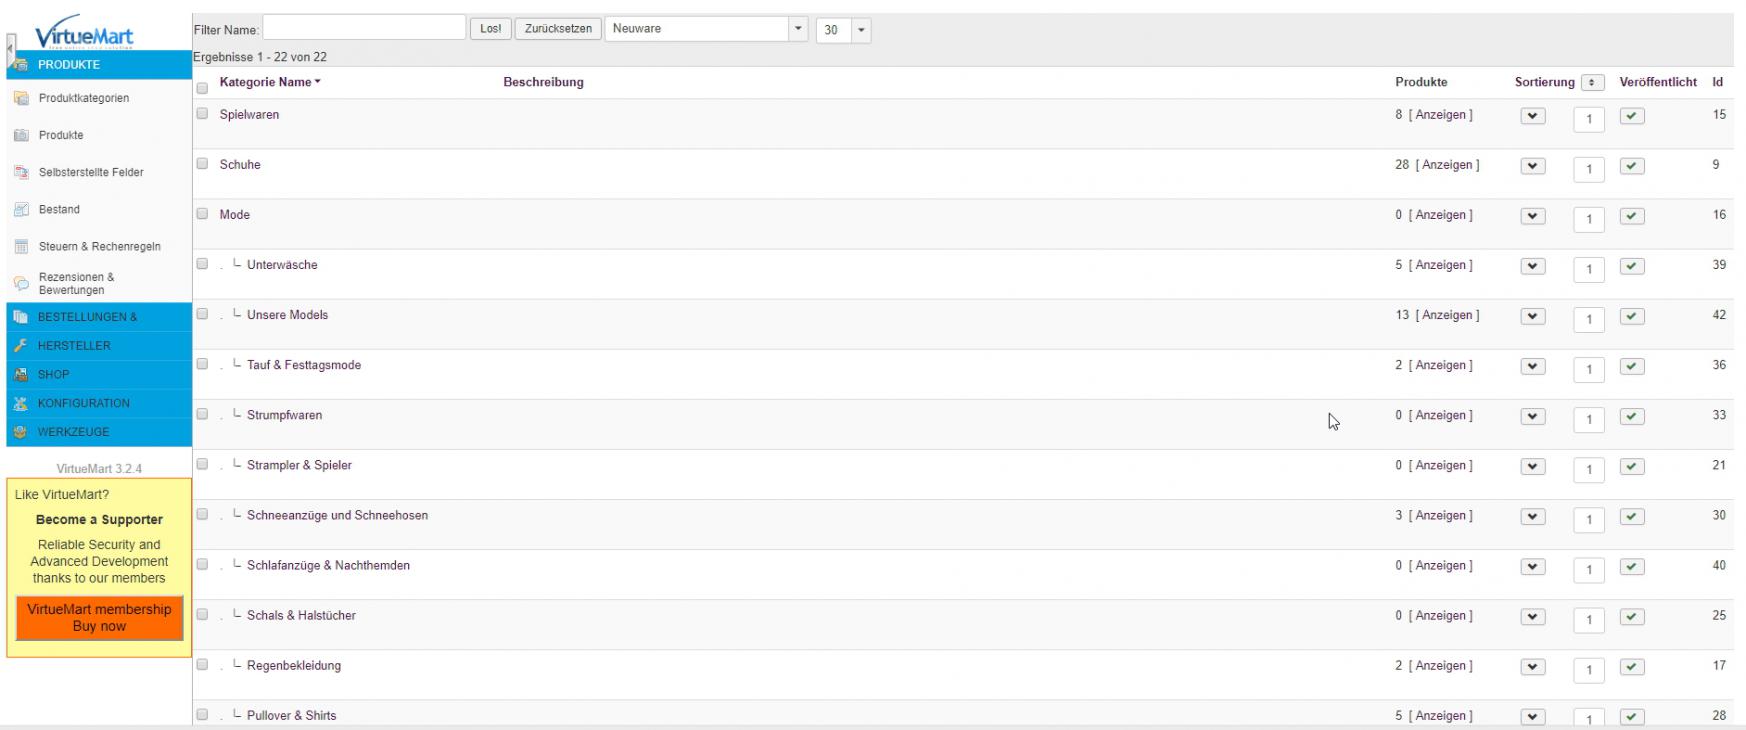Sort by Kategorie Name column header
This screenshot has height=730, width=1746.
pos(266,82)
